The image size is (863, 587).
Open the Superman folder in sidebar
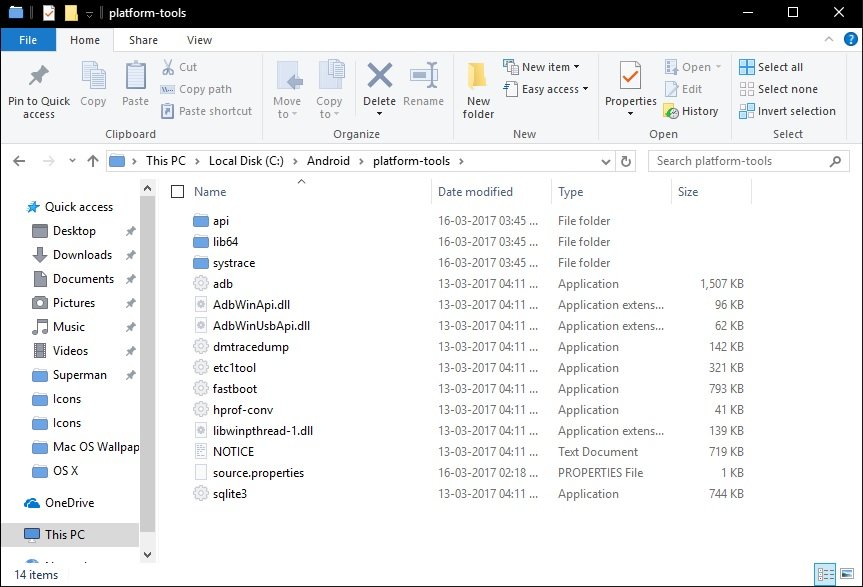pyautogui.click(x=80, y=375)
